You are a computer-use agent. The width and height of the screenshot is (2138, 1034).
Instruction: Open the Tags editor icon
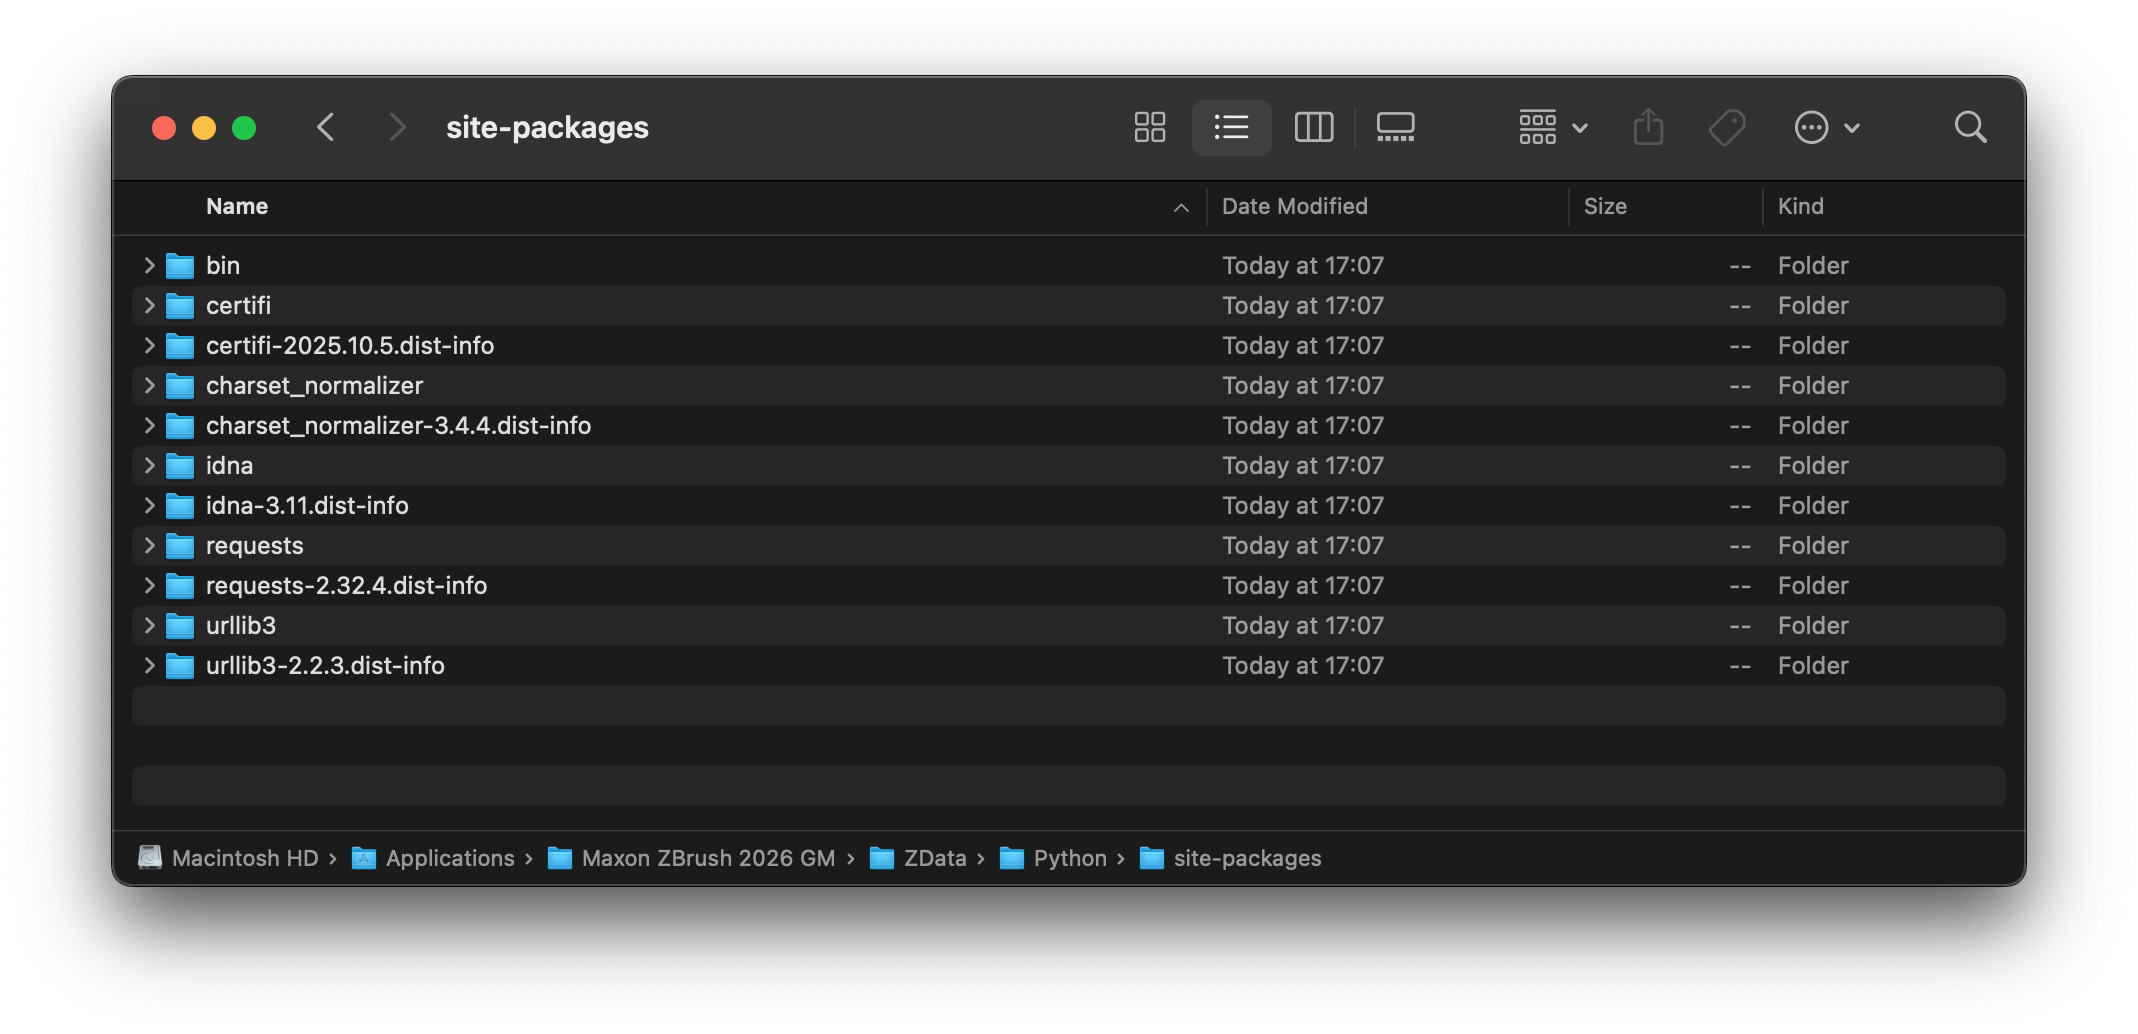[1728, 127]
